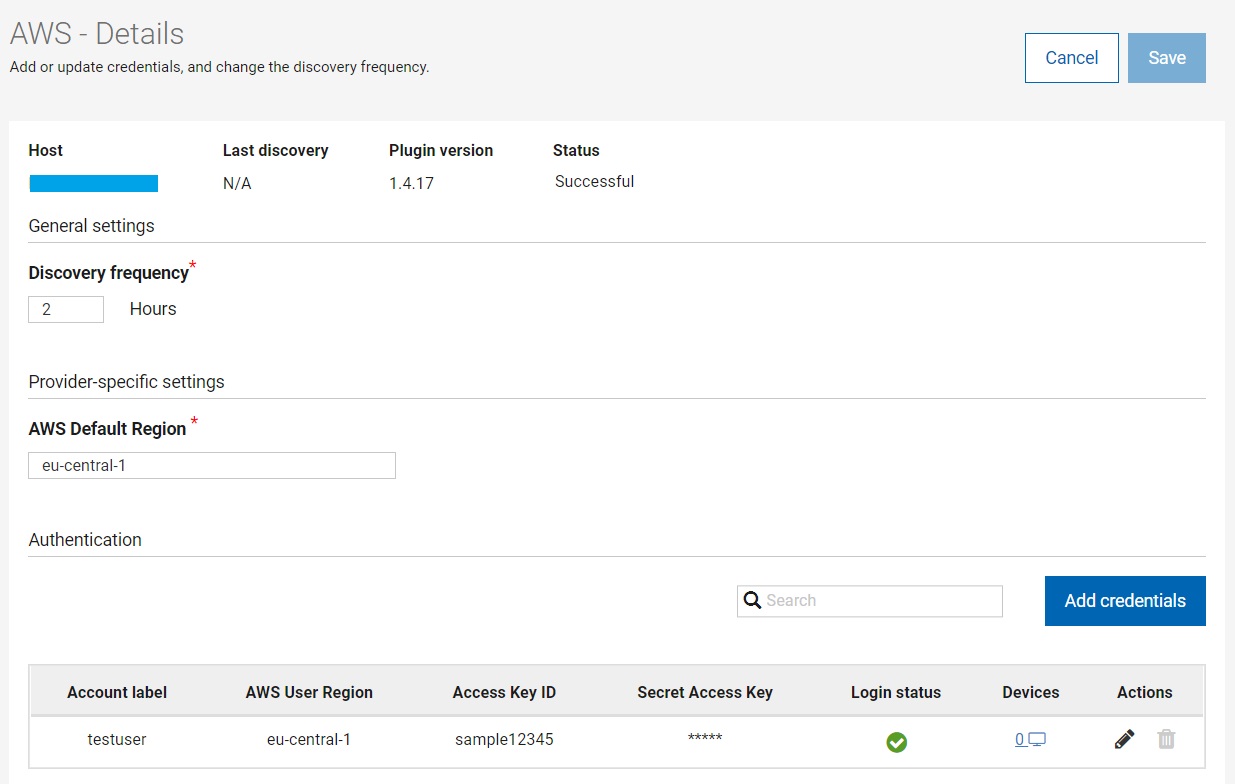1235x784 pixels.
Task: Click the Secret Access Key column header
Action: (x=705, y=692)
